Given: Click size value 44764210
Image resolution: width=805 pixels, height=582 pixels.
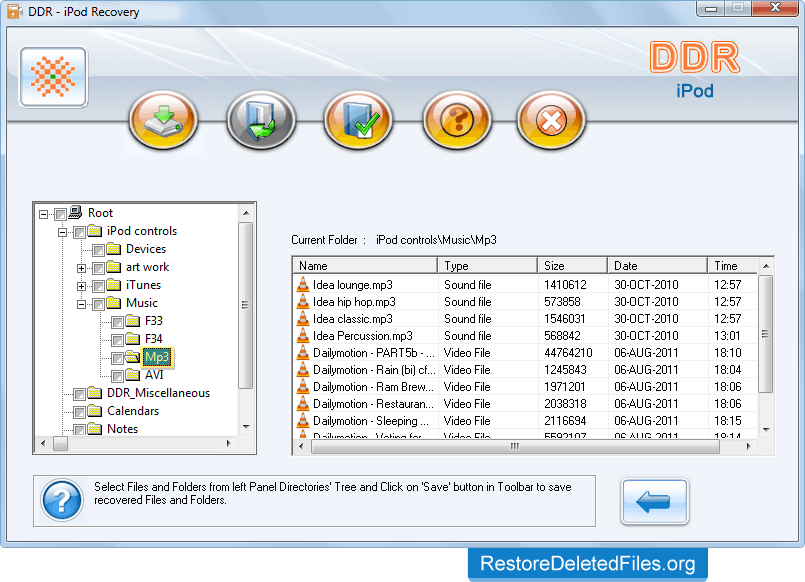Looking at the screenshot, I should pyautogui.click(x=568, y=353).
